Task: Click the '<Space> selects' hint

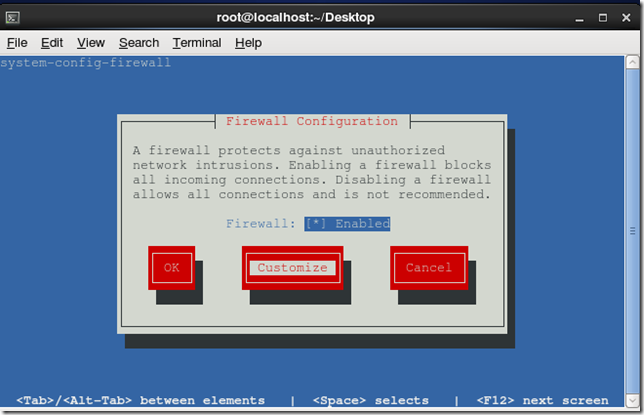Action: click(371, 400)
